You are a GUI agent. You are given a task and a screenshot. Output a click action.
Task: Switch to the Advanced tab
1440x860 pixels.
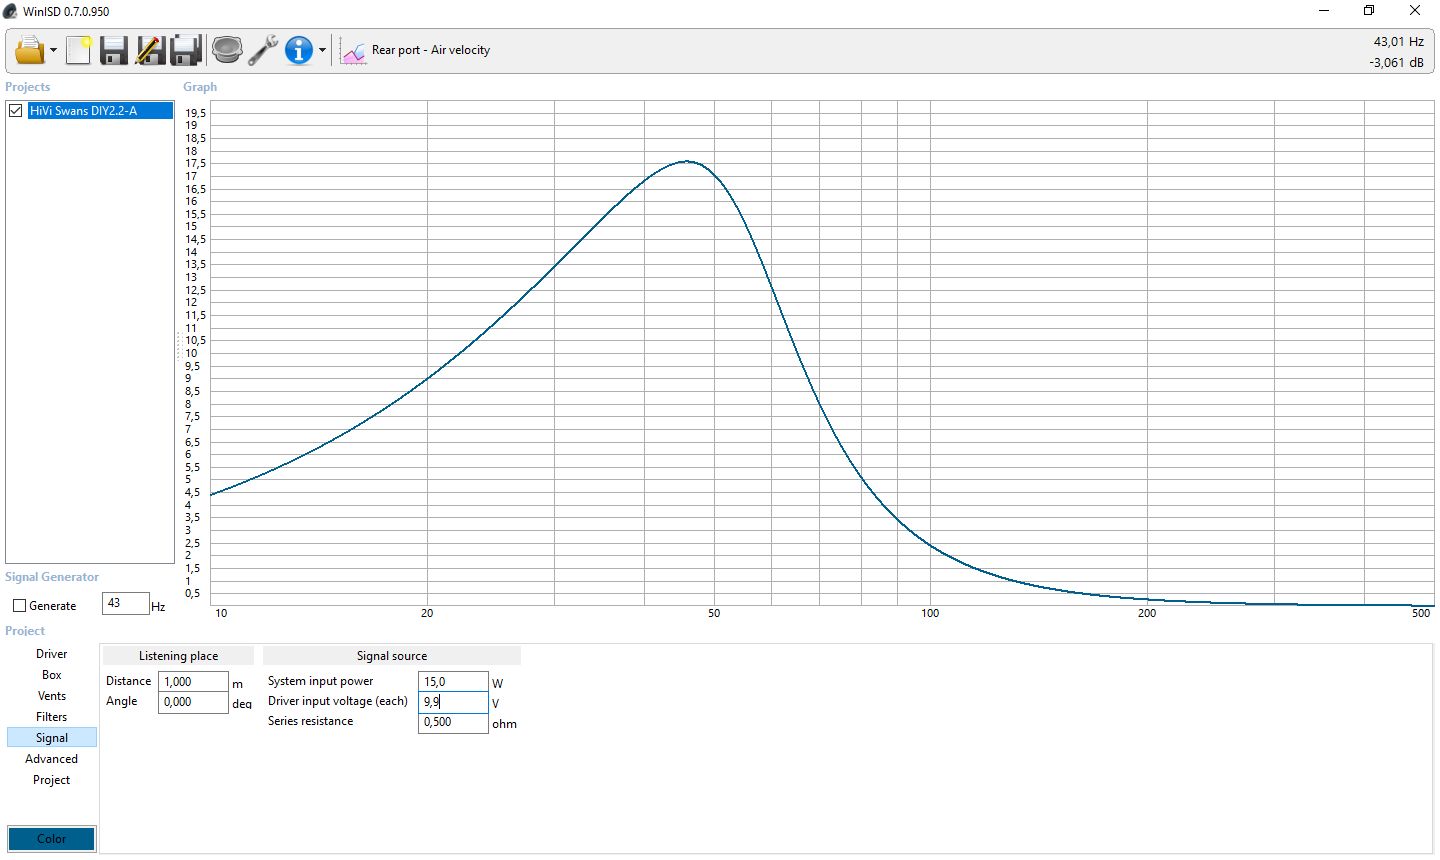click(x=52, y=759)
